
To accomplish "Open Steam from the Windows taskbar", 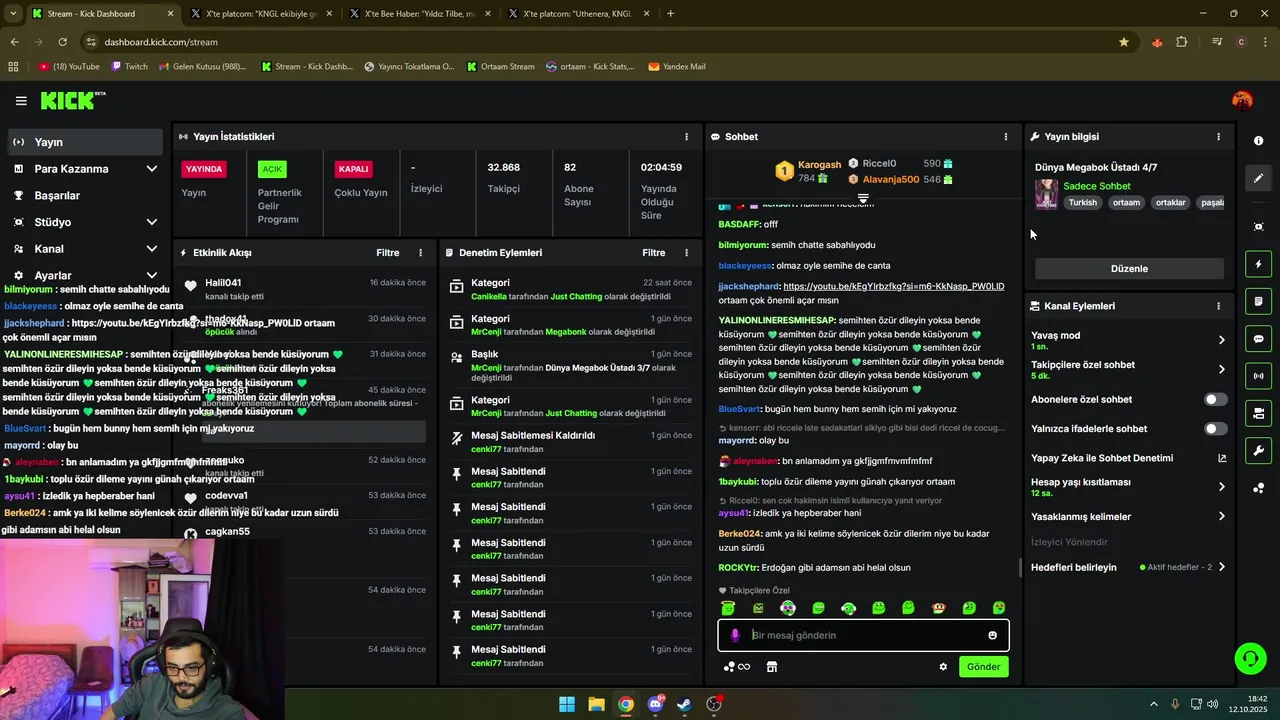I will pos(684,704).
